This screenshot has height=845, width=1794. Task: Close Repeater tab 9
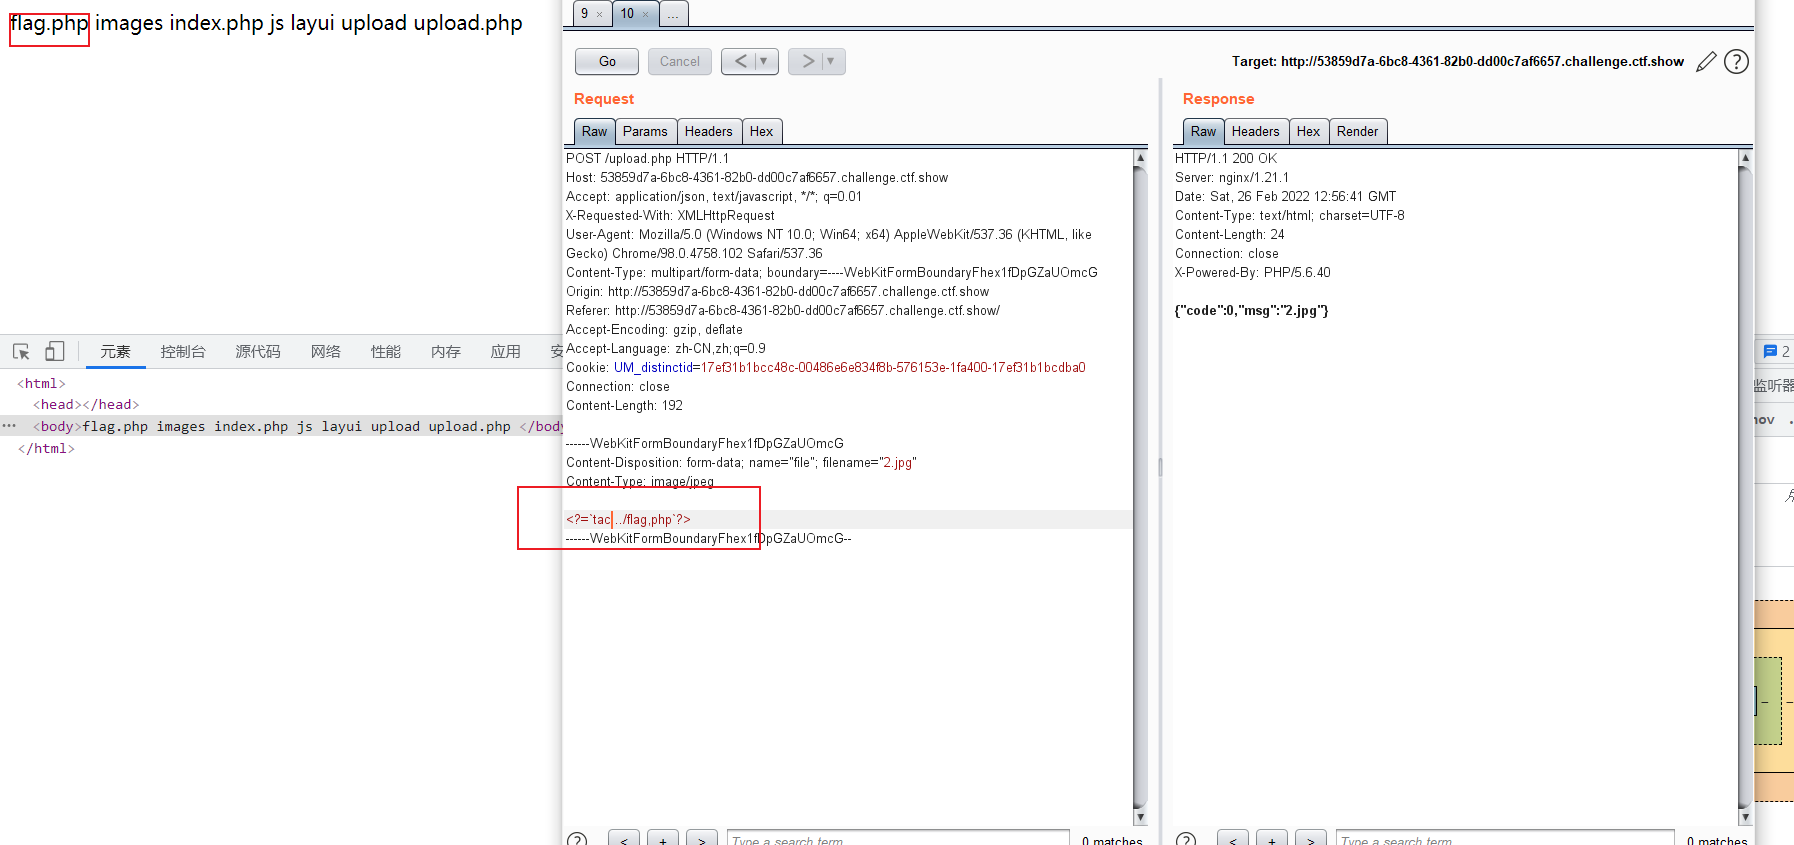point(600,14)
